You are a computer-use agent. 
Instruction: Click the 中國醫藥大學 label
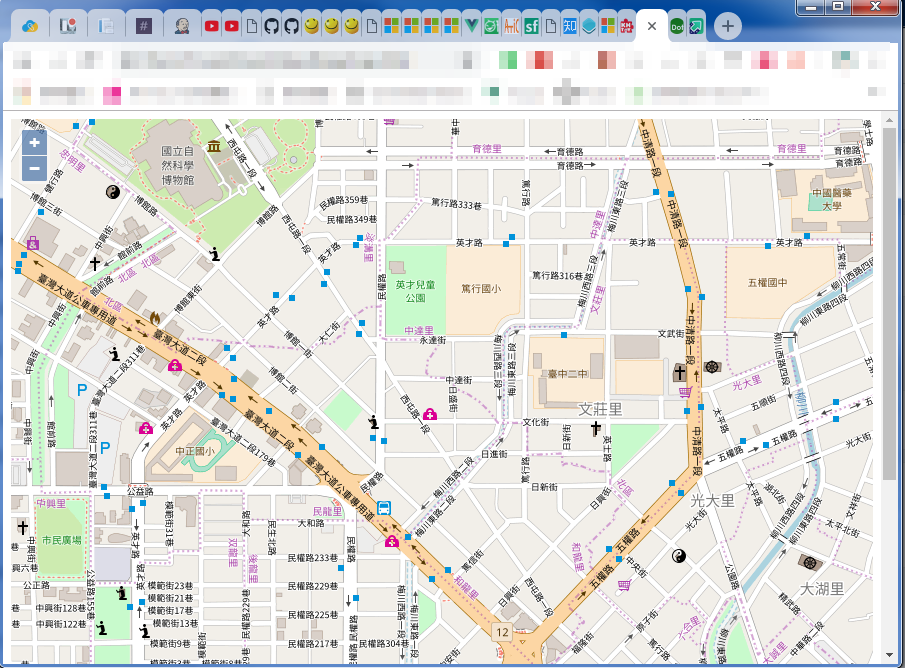click(x=832, y=199)
